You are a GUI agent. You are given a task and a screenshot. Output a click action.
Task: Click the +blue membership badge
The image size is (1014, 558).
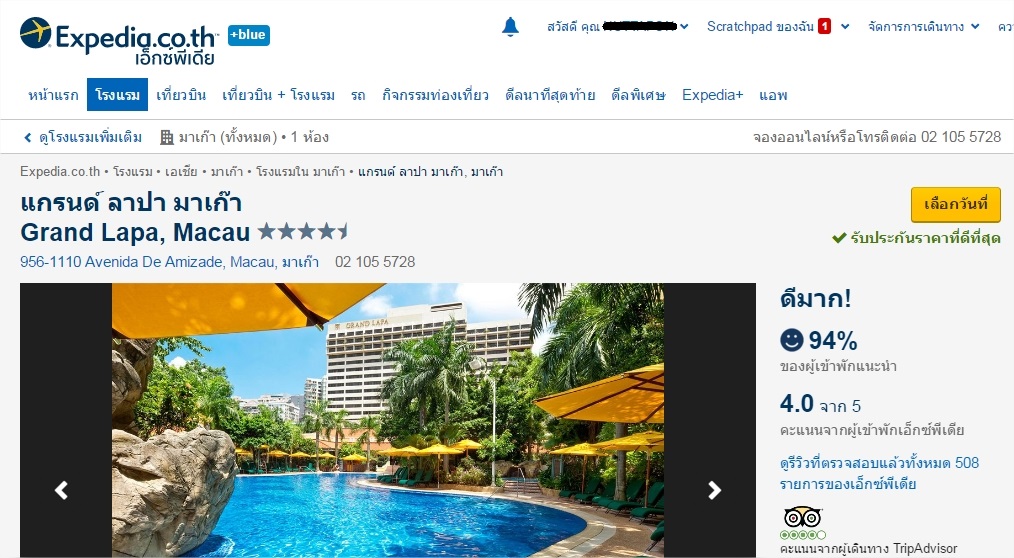pyautogui.click(x=249, y=35)
